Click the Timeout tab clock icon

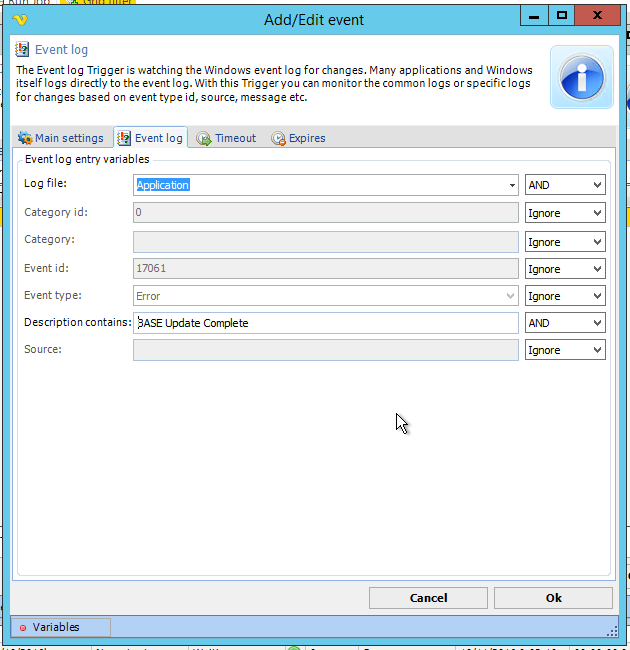tap(204, 138)
